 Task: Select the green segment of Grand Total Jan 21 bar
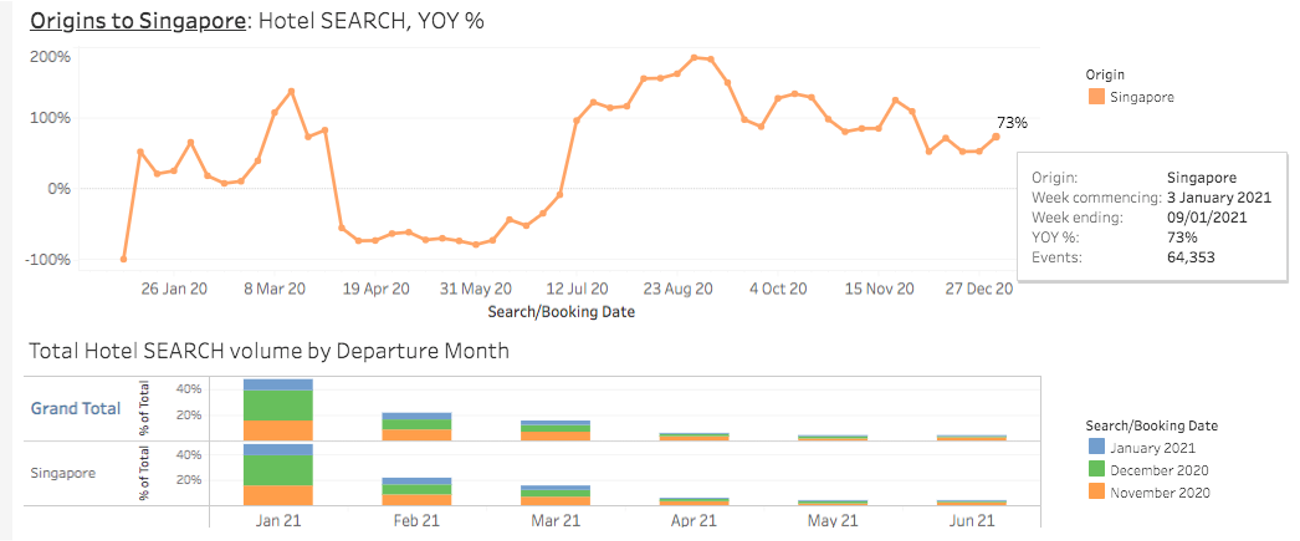click(x=278, y=405)
